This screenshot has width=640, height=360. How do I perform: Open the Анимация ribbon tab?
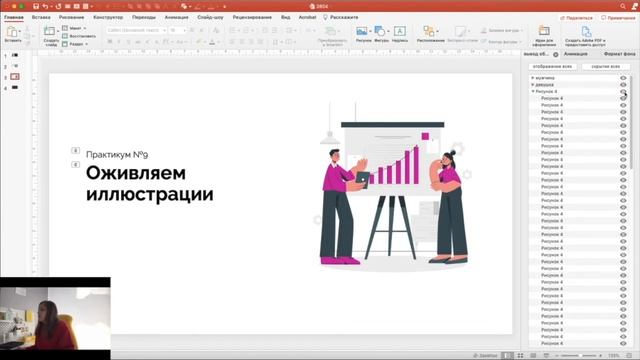click(176, 18)
